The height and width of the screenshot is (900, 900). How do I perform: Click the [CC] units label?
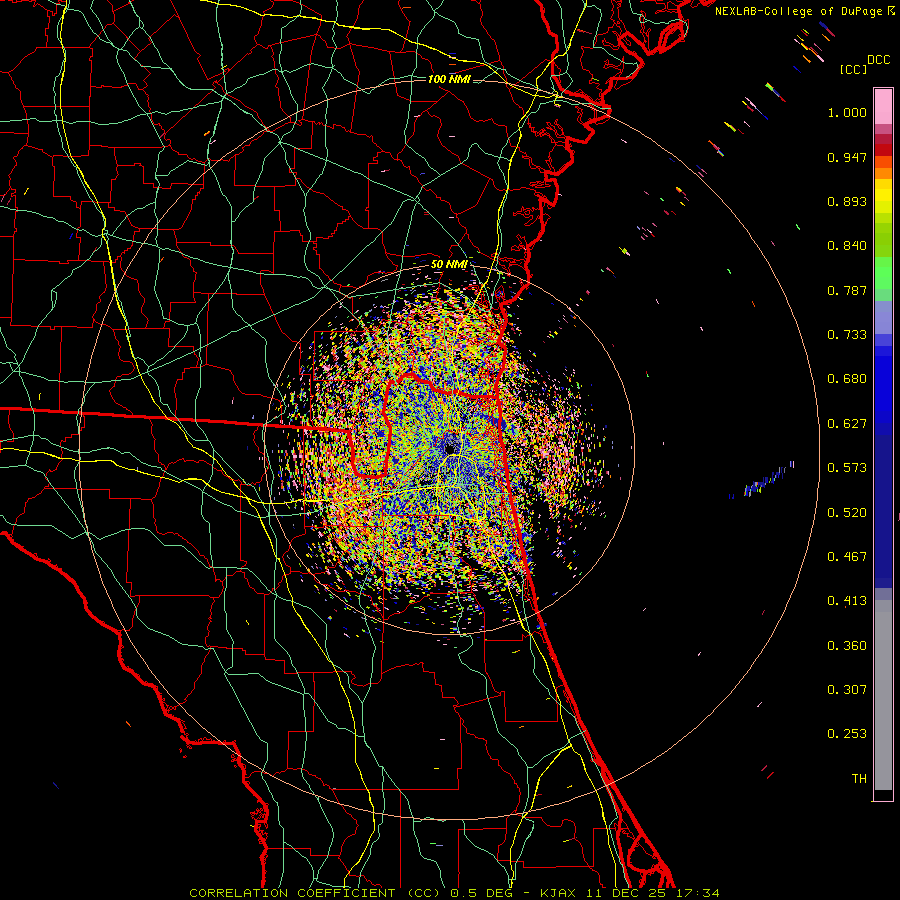pos(853,69)
